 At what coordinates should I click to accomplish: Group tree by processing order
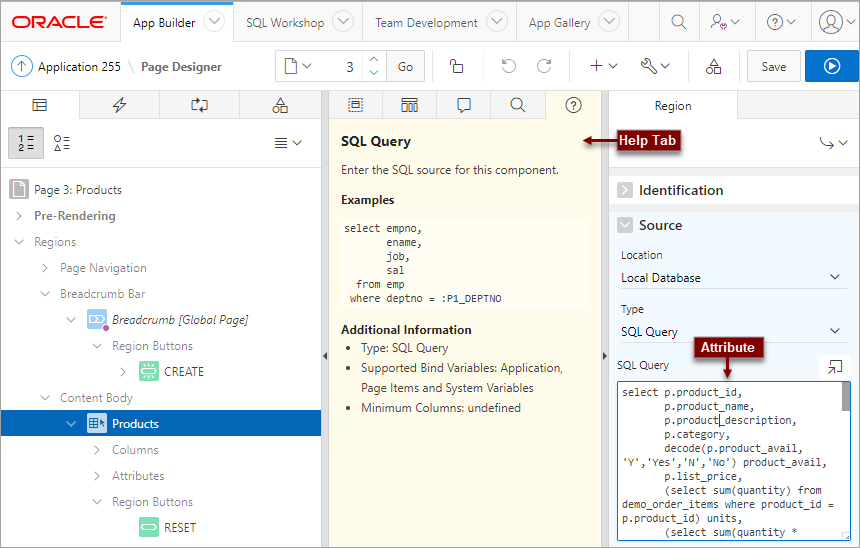click(26, 143)
